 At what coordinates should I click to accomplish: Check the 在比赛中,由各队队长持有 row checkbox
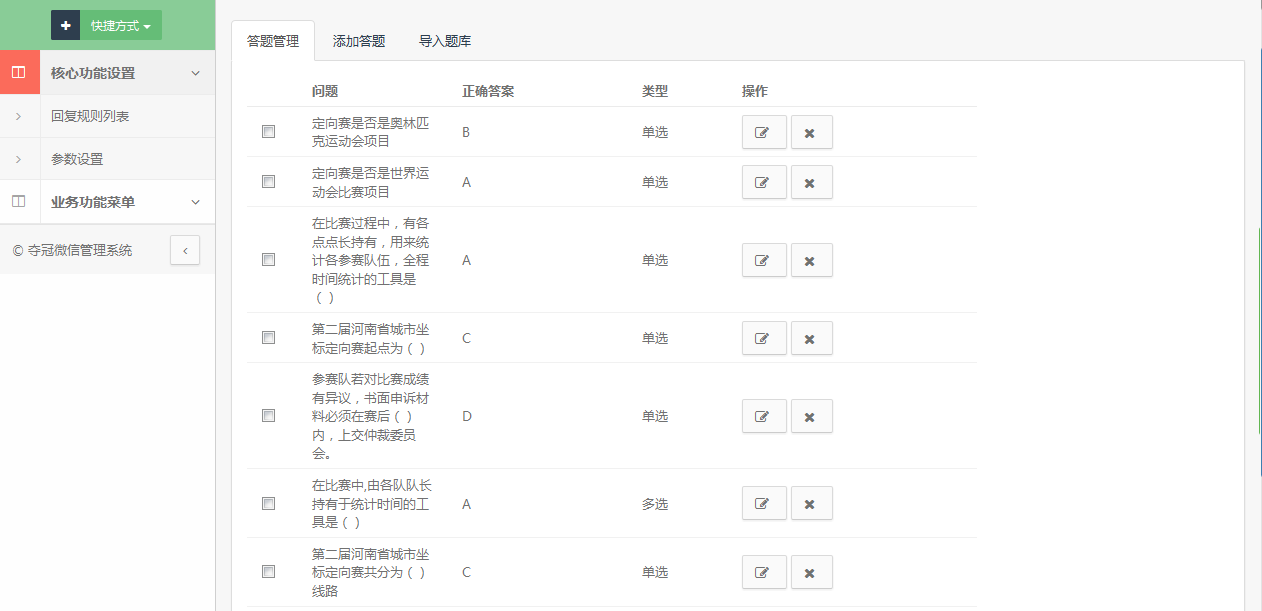pos(268,504)
